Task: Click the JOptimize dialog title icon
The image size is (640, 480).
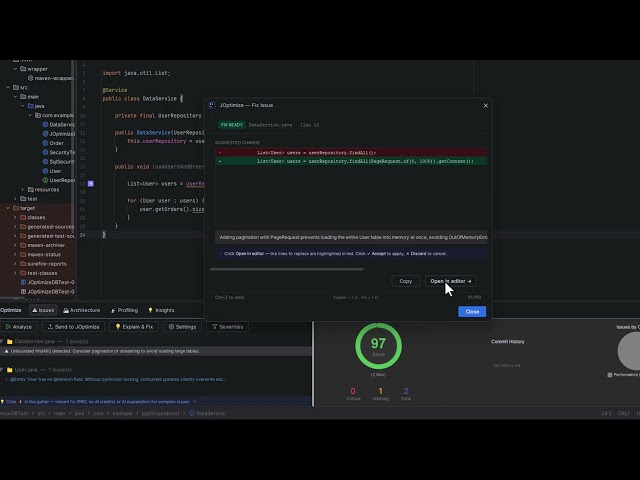Action: (x=212, y=105)
